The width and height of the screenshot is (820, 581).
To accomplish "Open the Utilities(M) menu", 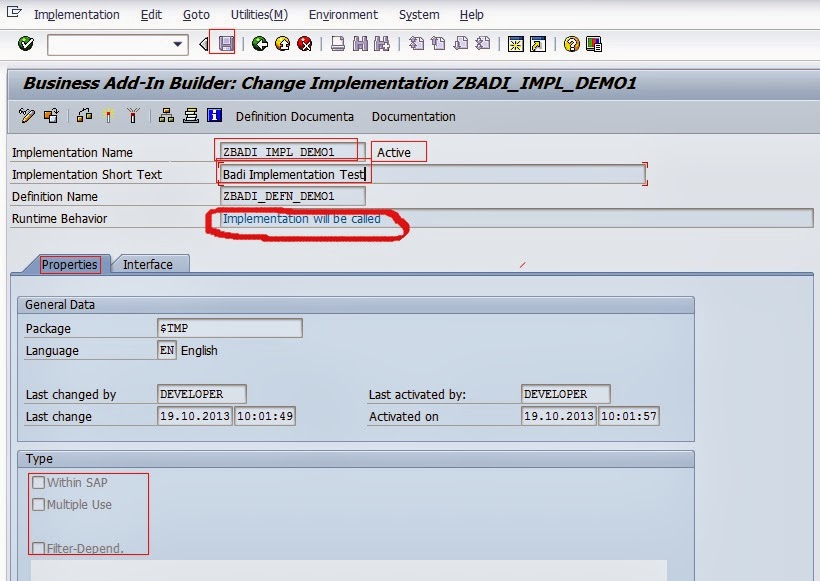I will [x=259, y=14].
